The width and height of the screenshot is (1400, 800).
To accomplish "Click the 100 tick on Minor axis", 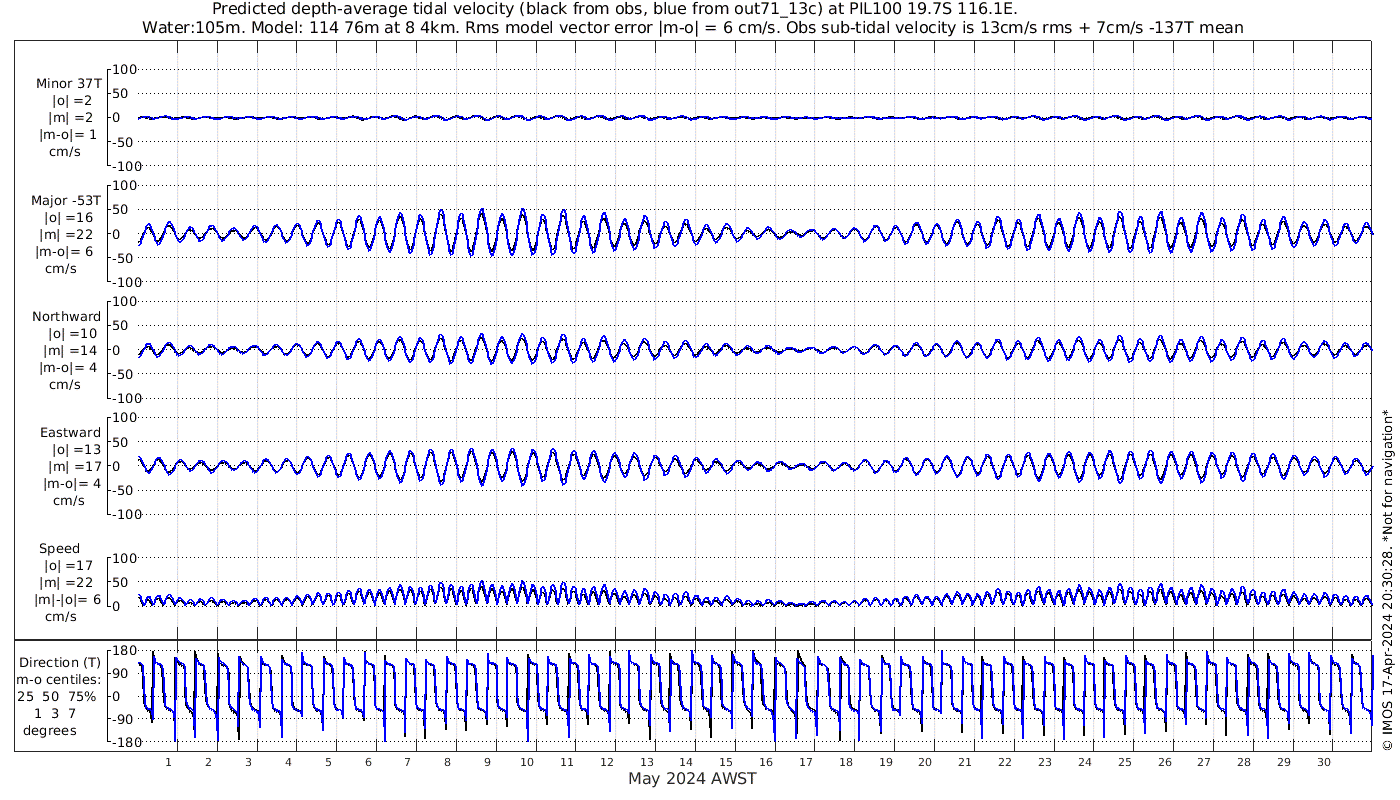I will coord(123,70).
